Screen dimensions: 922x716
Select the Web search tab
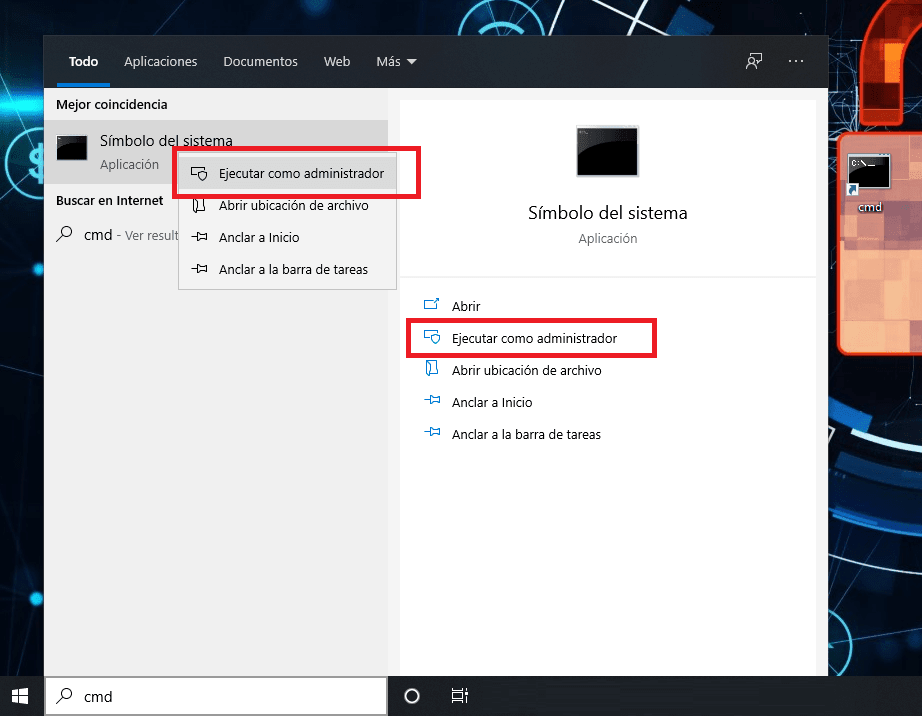(337, 61)
